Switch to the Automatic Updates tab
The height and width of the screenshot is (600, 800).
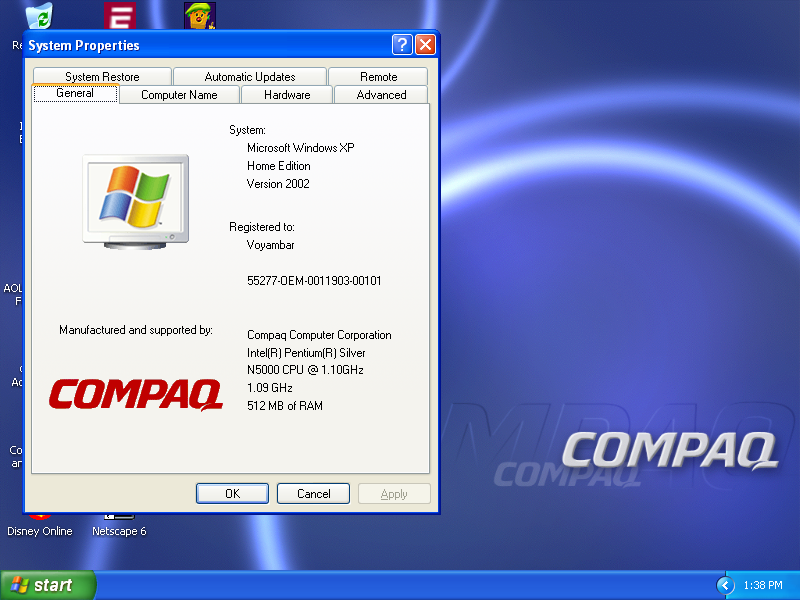click(250, 77)
